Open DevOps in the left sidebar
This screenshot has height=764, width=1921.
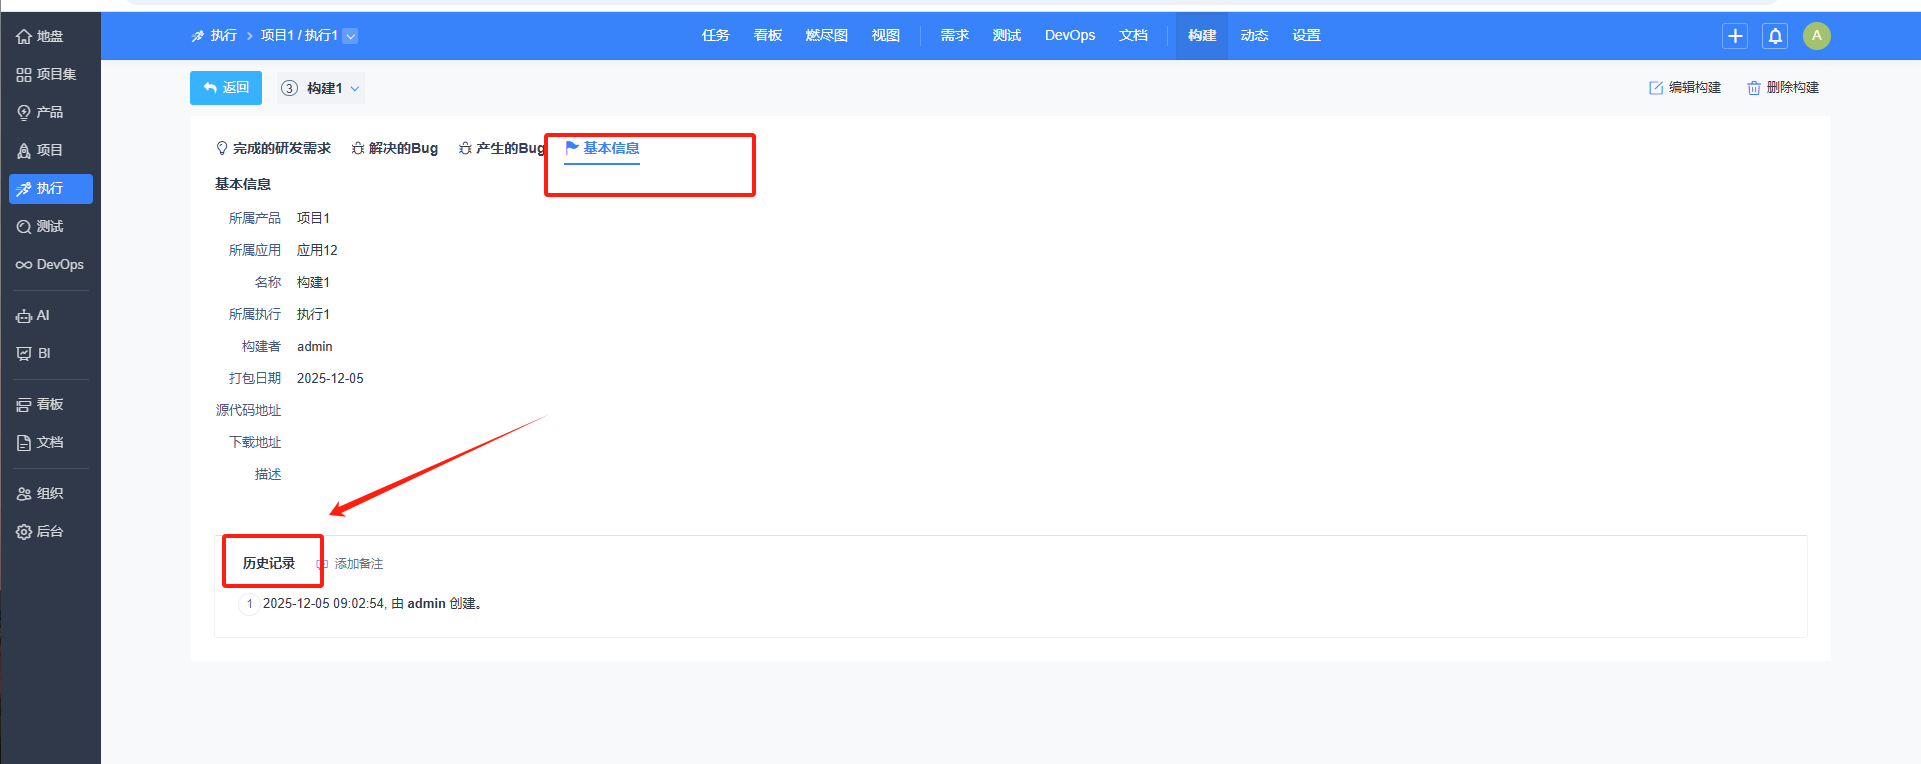tap(50, 264)
